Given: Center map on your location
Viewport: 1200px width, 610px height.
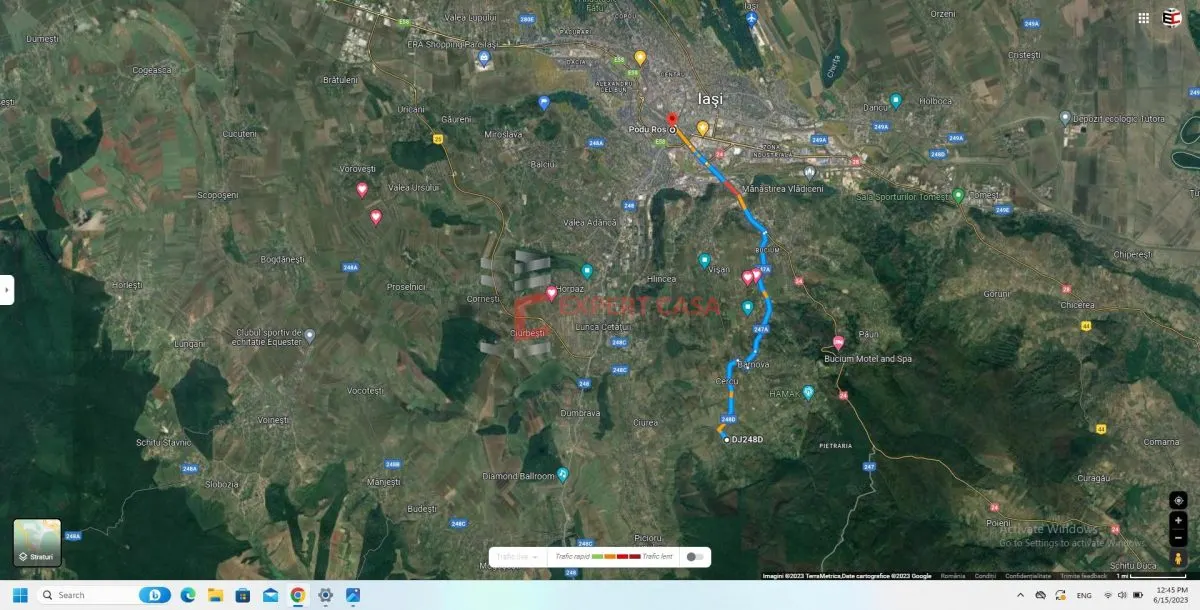Looking at the screenshot, I should click(1178, 500).
